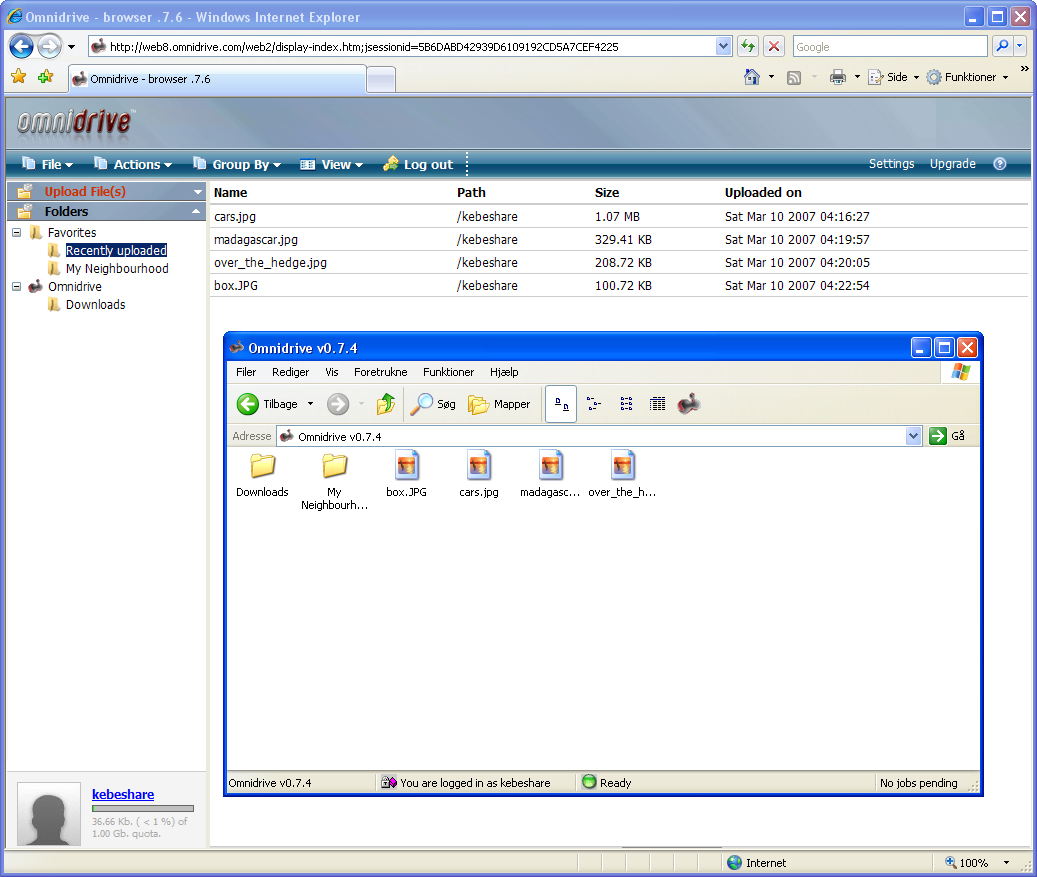This screenshot has height=877, width=1037.
Task: Open the Foretrukne menu
Action: point(380,372)
